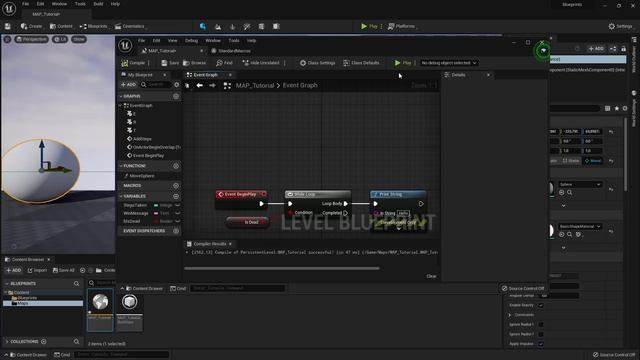Open blueprint editor View menu
This screenshot has width=640, height=360.
173,41
